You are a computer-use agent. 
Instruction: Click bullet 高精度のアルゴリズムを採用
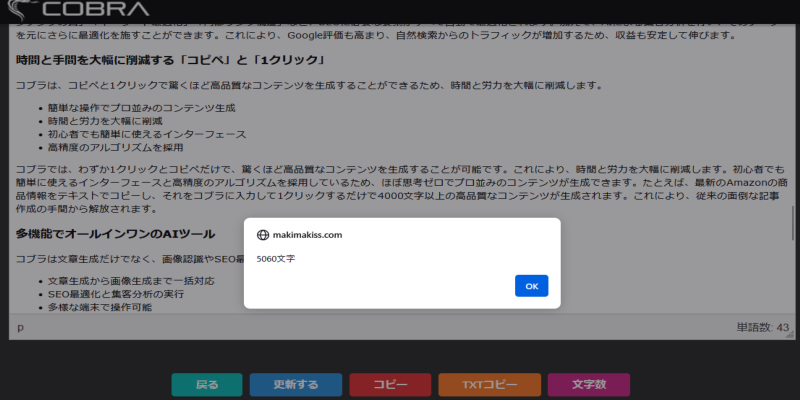coord(116,148)
